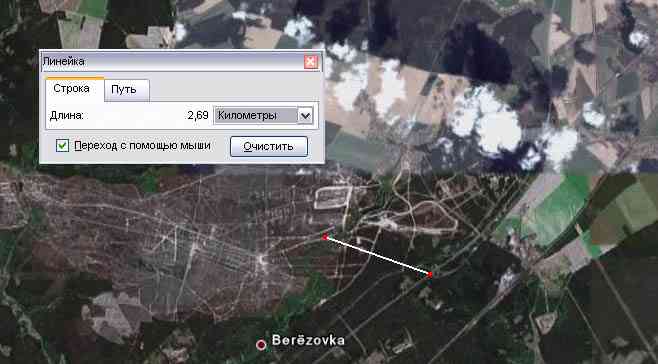This screenshot has height=364, width=658.
Task: Click the middle of the white ruler line
Action: (x=378, y=256)
